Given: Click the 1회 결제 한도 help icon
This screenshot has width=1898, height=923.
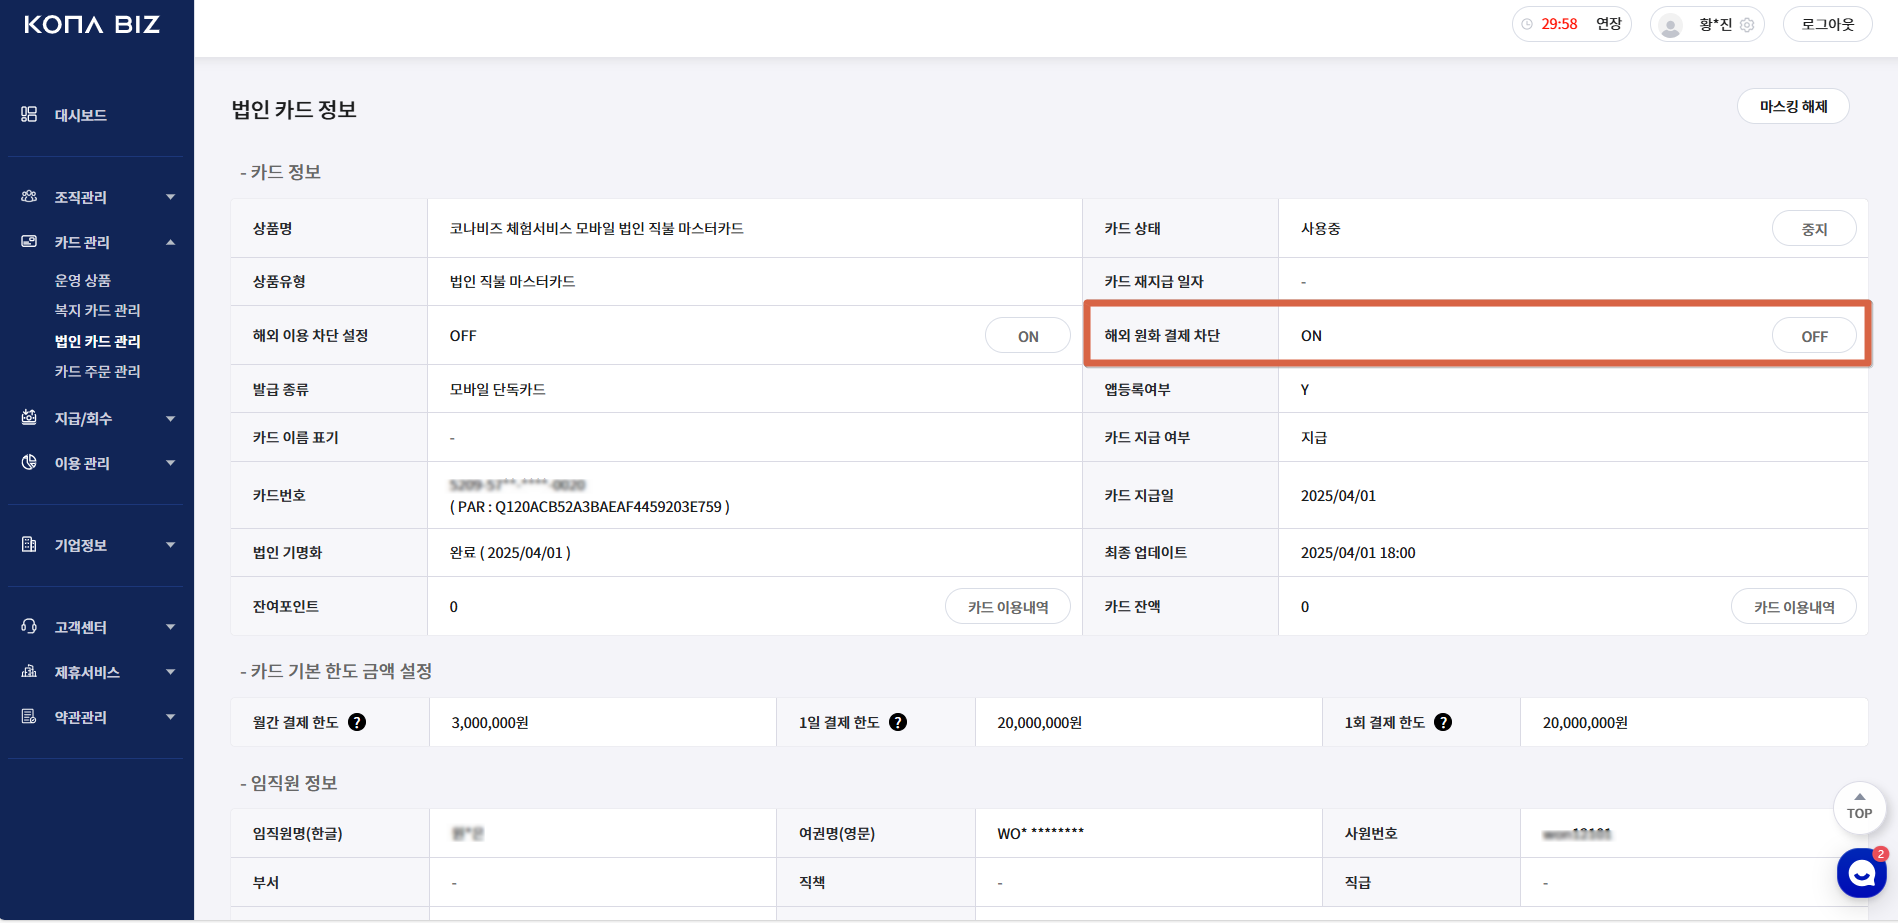Looking at the screenshot, I should (1443, 722).
